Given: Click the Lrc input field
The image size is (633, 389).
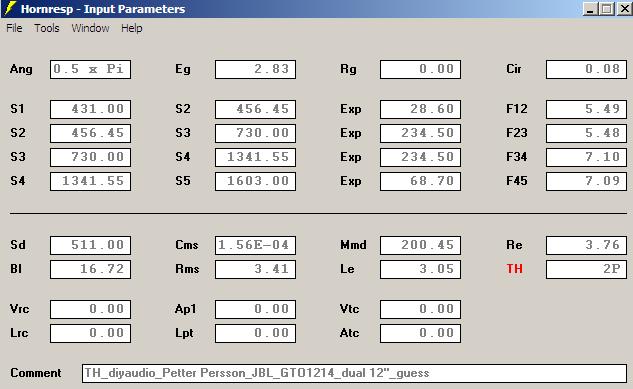Looking at the screenshot, I should [x=90, y=333].
